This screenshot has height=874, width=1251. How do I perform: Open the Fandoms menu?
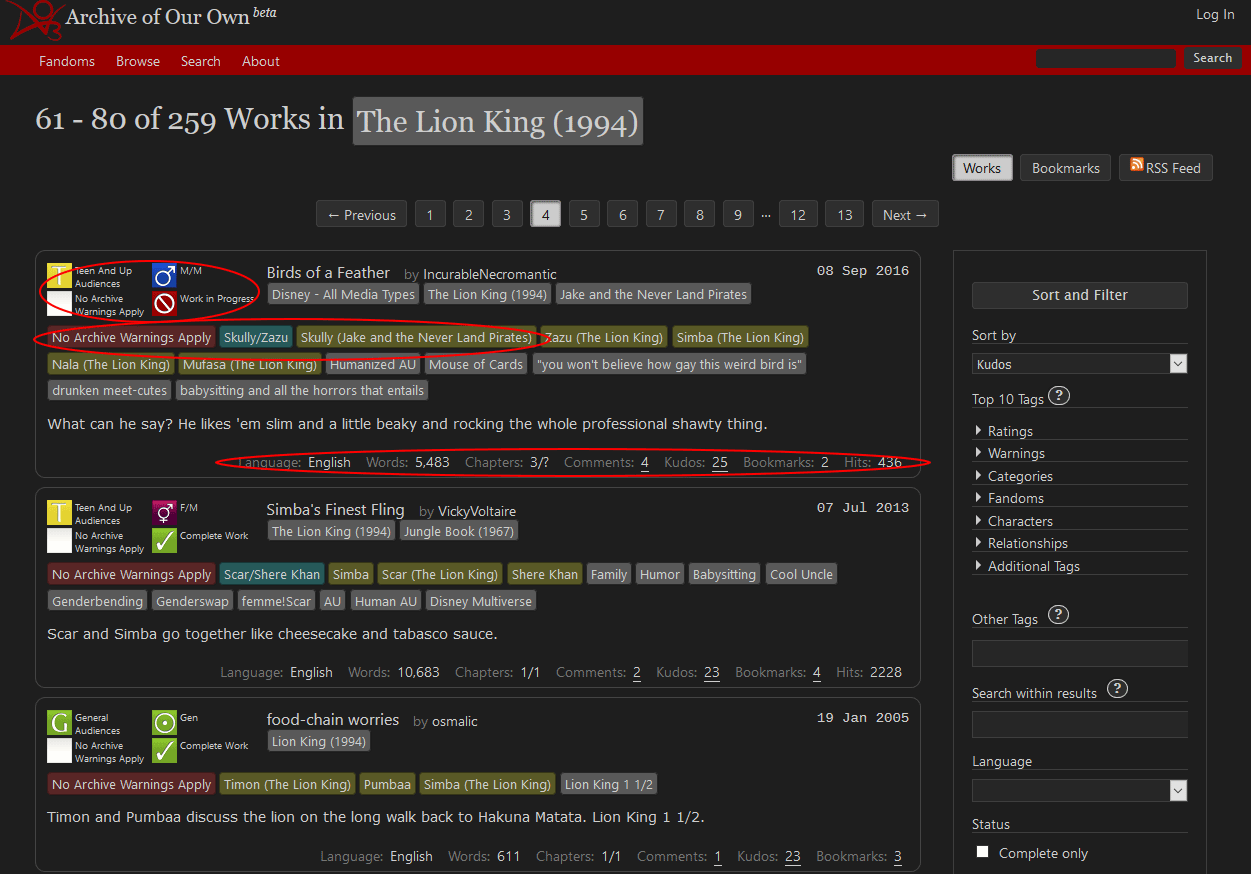point(67,61)
